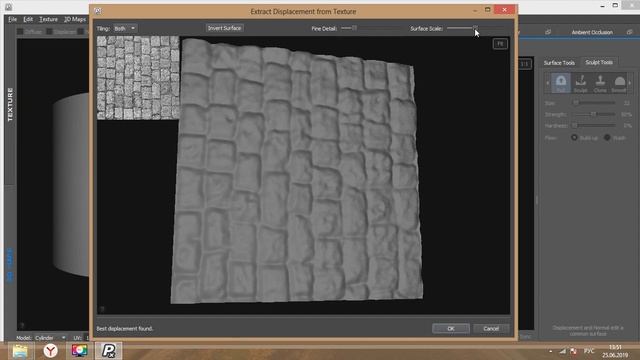Click the taskbar clock showing 25.06.2019

point(615,351)
